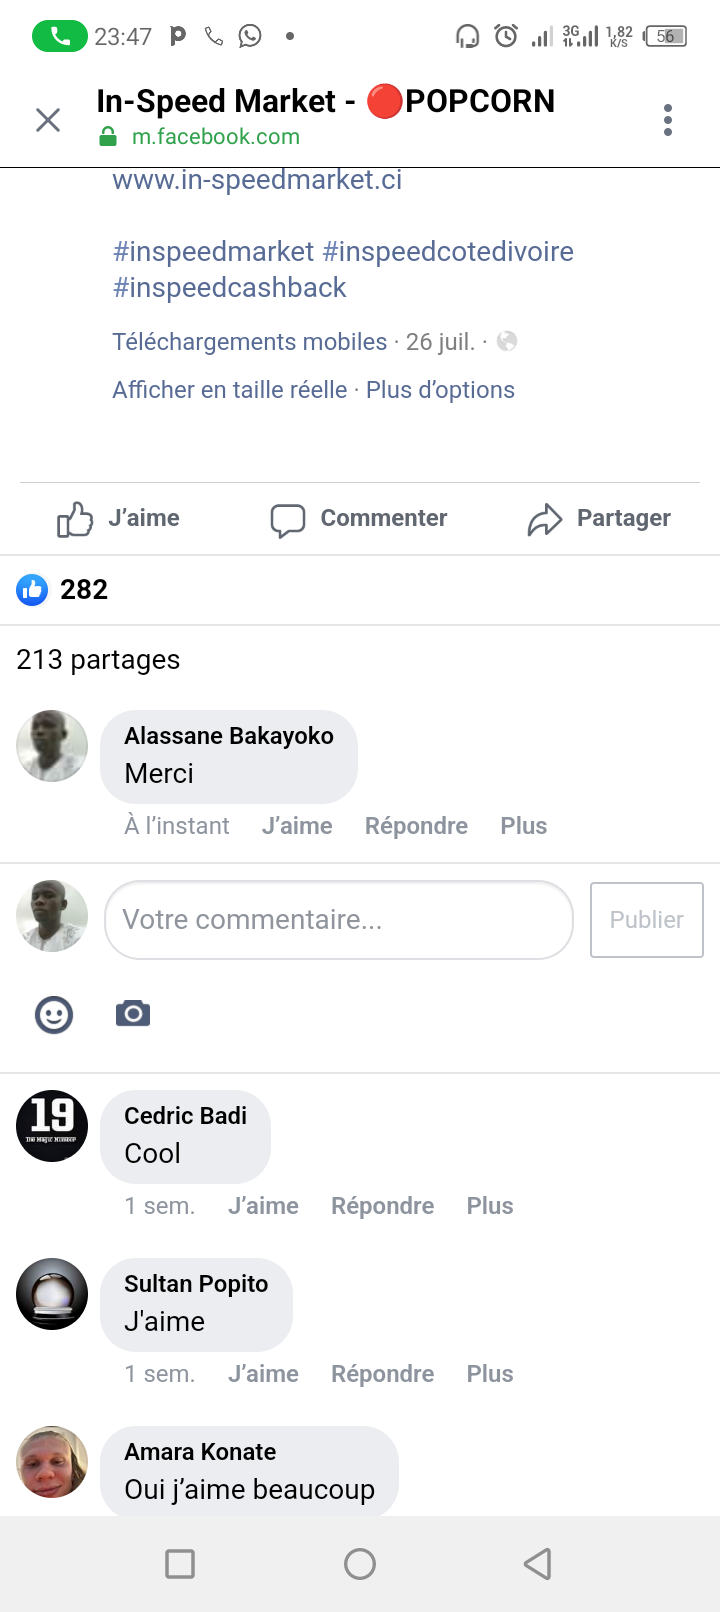The image size is (720, 1612).
Task: Expand Plus under Alassane Bakayoko's comment
Action: pyautogui.click(x=523, y=826)
